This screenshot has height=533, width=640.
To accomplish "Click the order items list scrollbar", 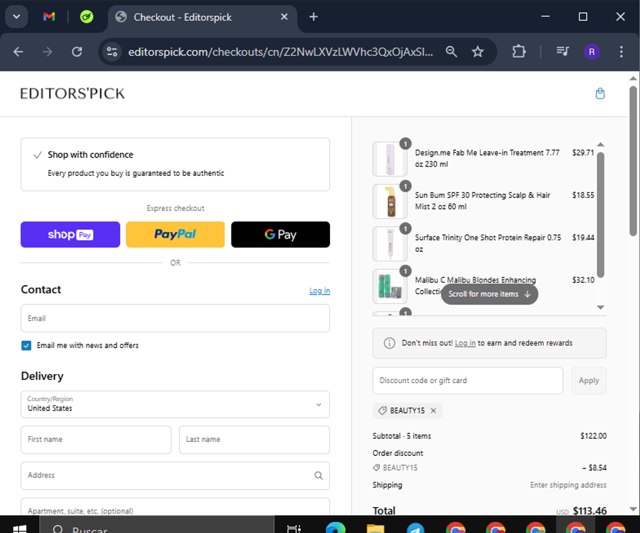I will coord(600,214).
